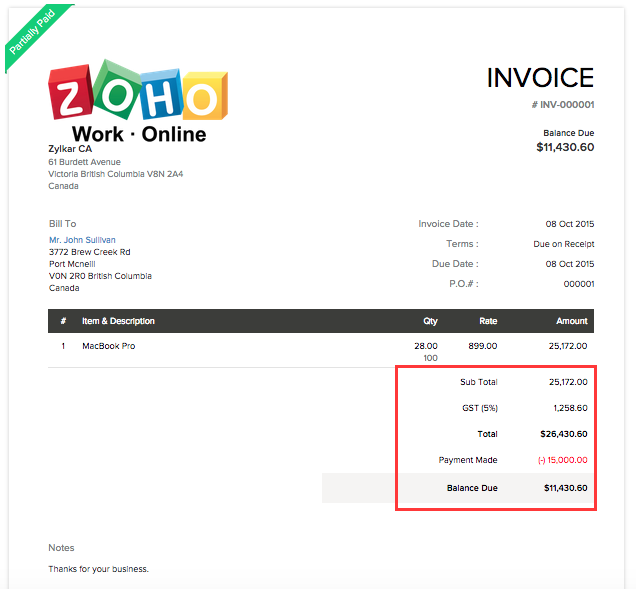Click the Qty column header
This screenshot has height=589, width=636.
tap(430, 321)
